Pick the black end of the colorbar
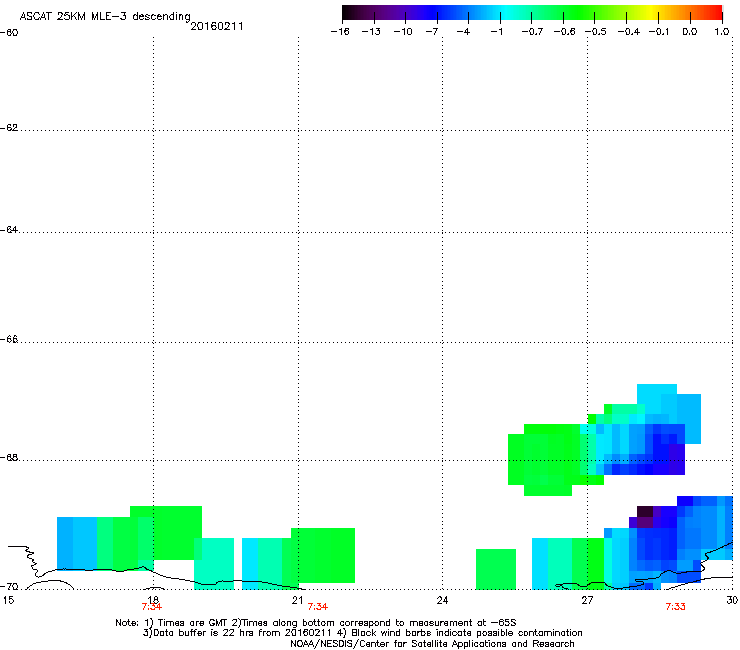 [346, 13]
